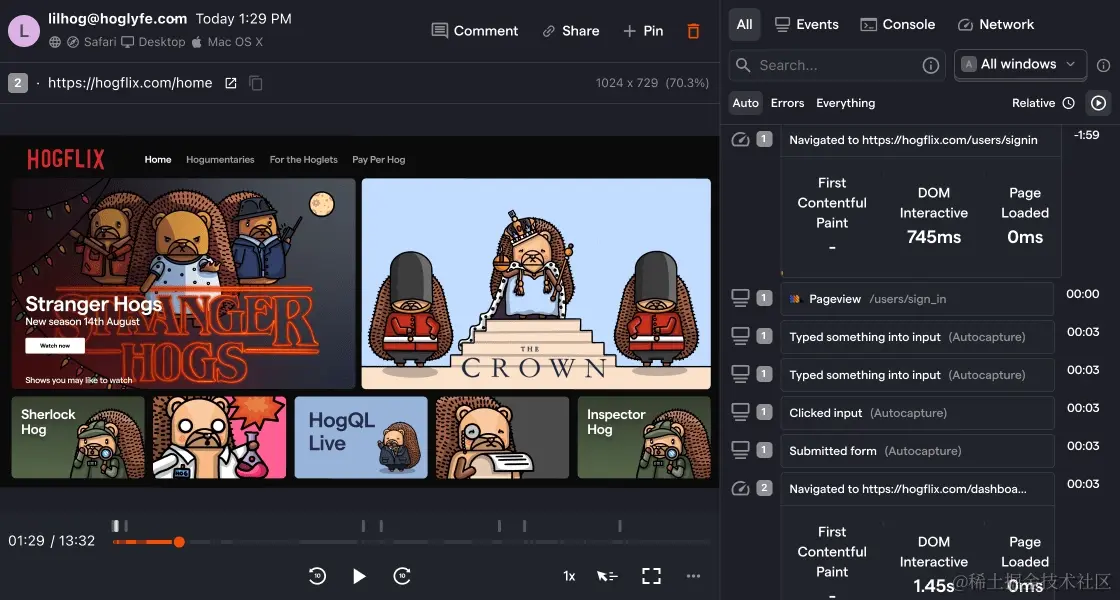The image size is (1120, 600).
Task: Click the info icon beside All windows
Action: click(x=1103, y=65)
